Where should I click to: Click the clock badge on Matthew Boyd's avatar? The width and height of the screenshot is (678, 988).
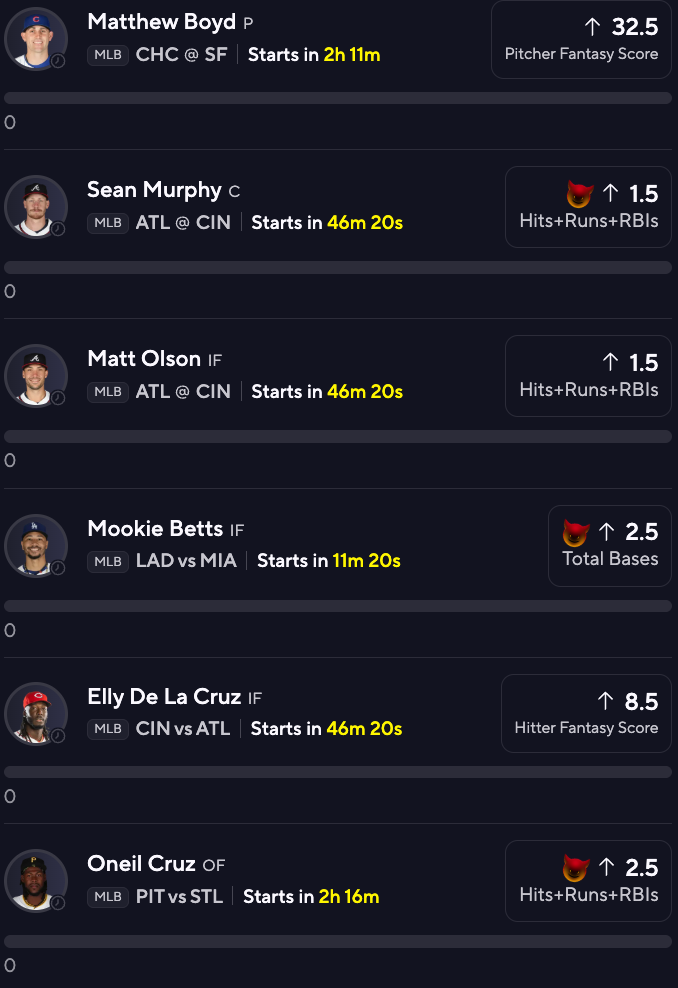tap(58, 61)
